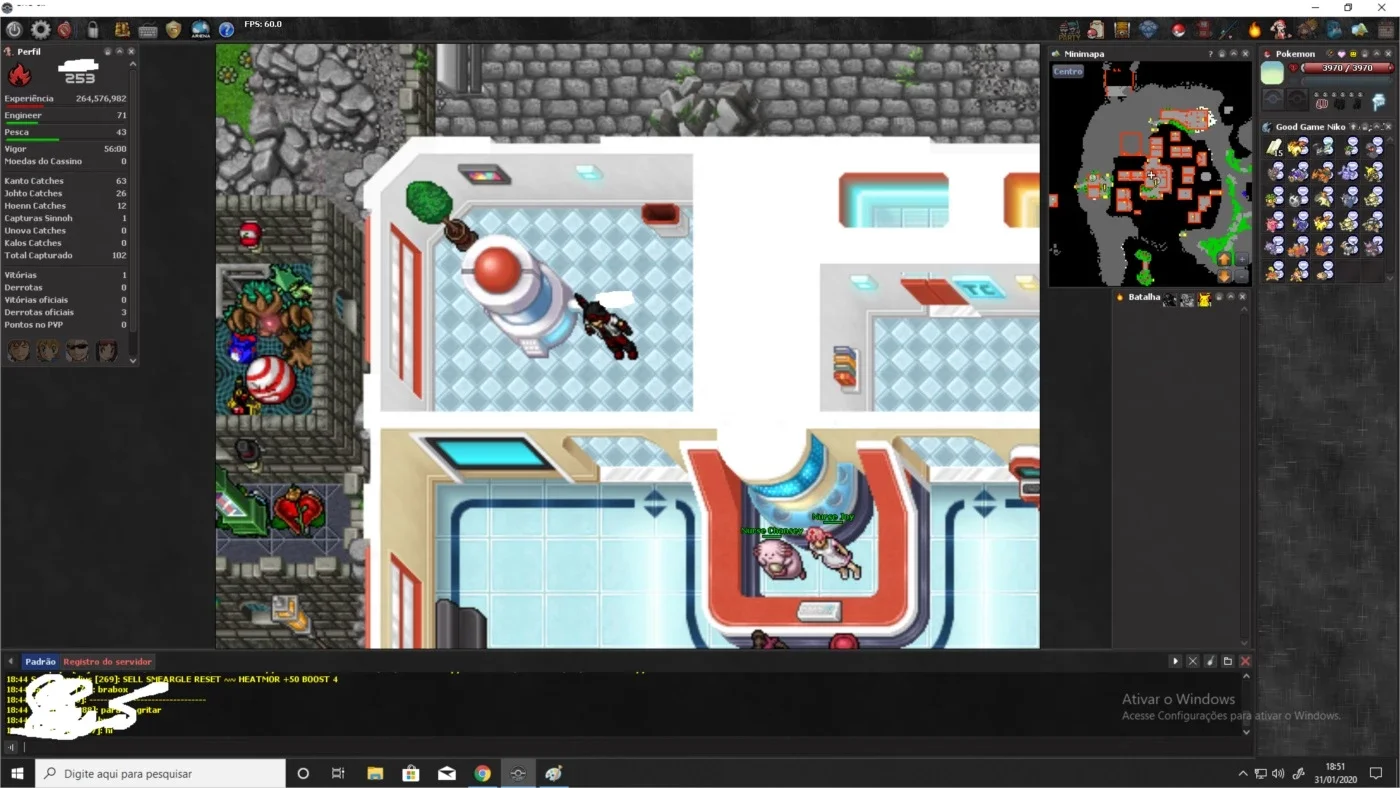Open the Minimapa help question mark
Screen dimensions: 1400x788
(x=1211, y=54)
